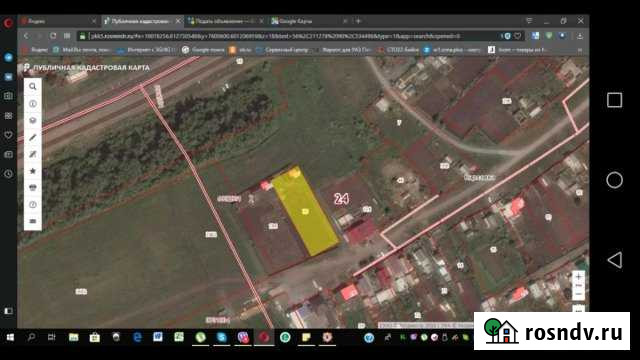Image resolution: width=640 pixels, height=360 pixels.
Task: Open the downloads icon in browser toolbar
Action: tap(580, 36)
